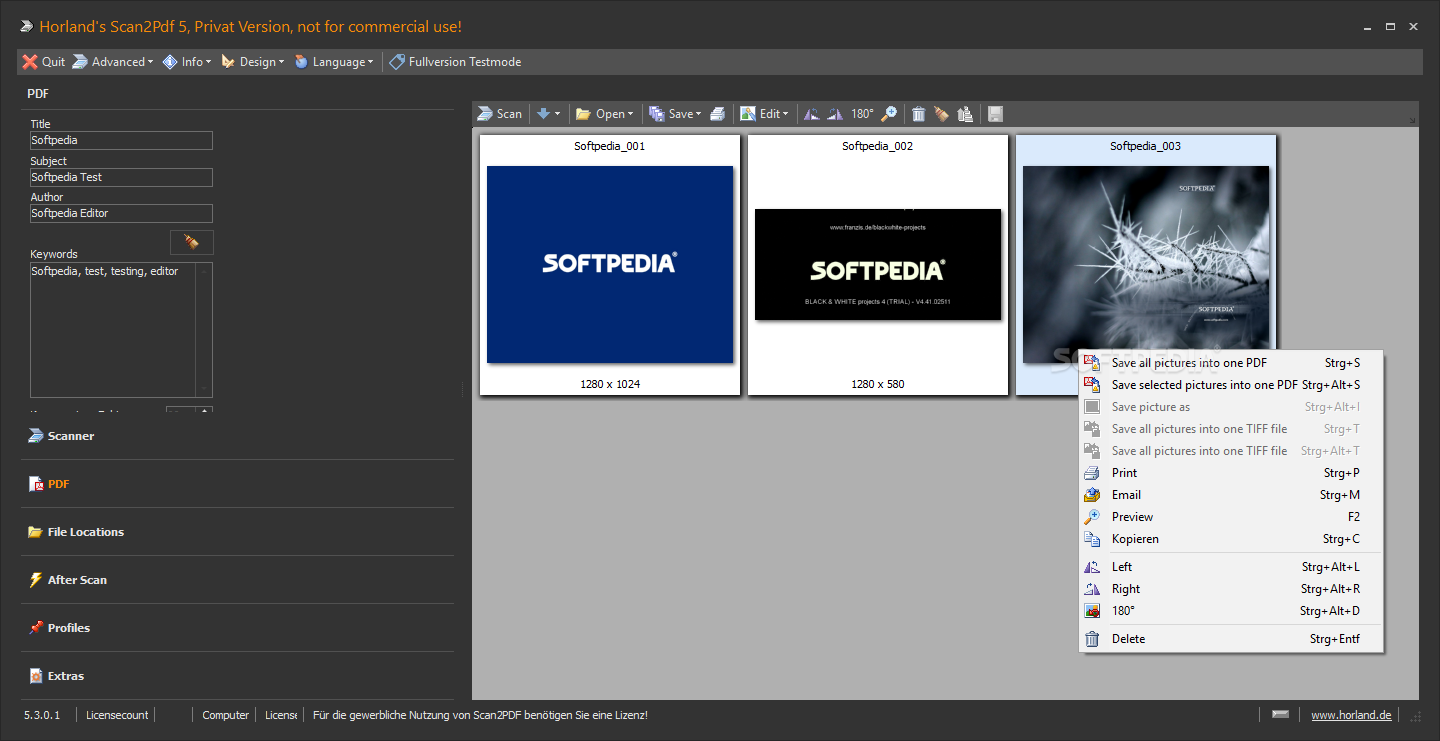This screenshot has width=1440, height=741.
Task: Open the Language menu
Action: (334, 62)
